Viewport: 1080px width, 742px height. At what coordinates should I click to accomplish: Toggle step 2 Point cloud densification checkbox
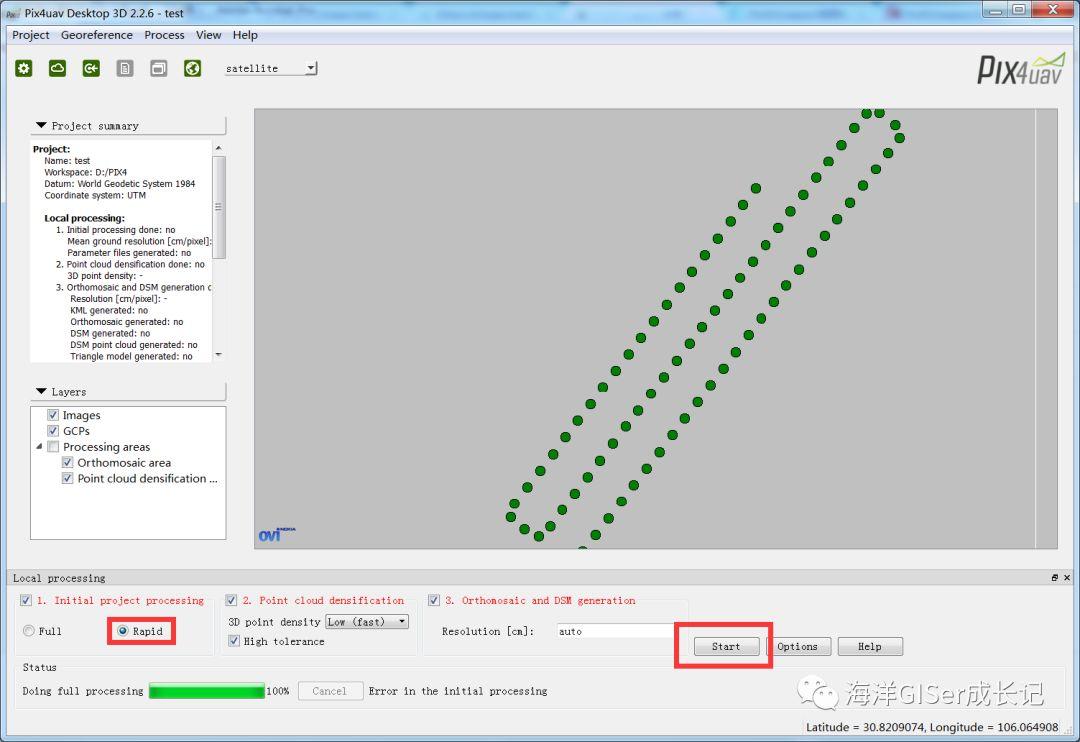tap(231, 600)
